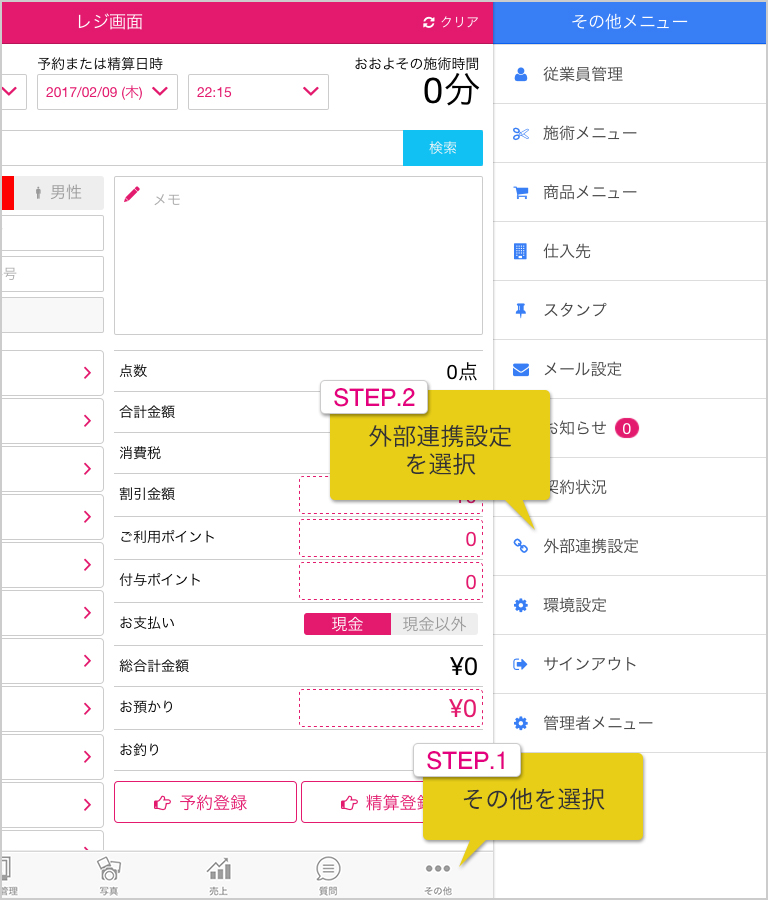The height and width of the screenshot is (900, 768).
Task: Click the お預かり amount input field
Action: [391, 708]
